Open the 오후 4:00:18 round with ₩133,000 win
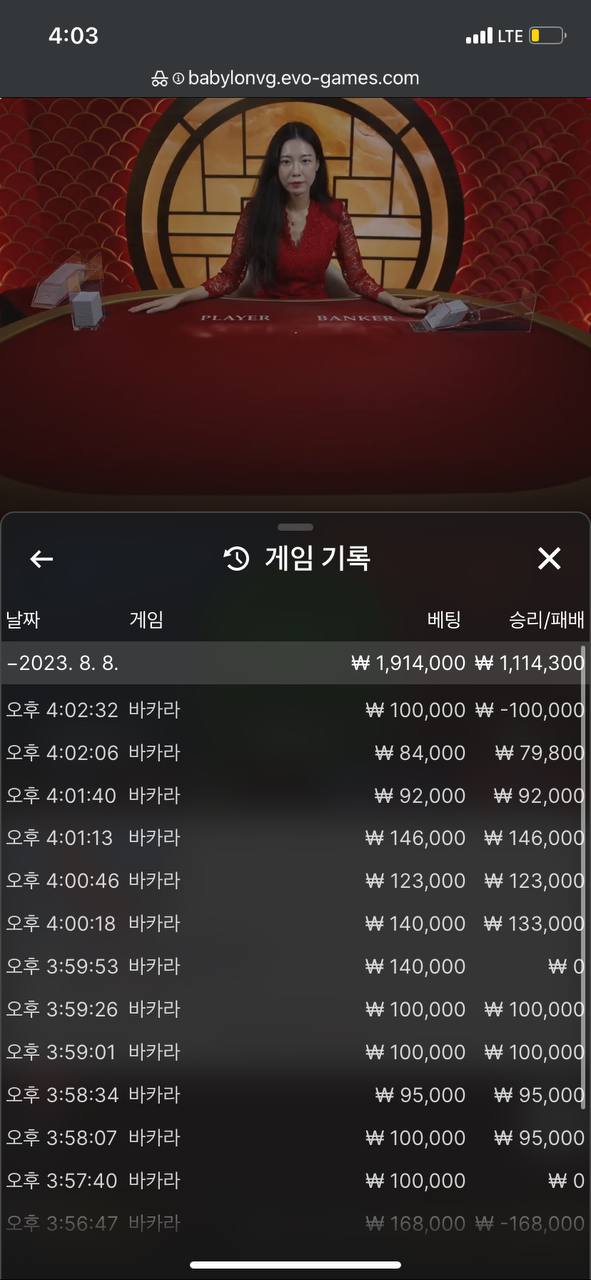The width and height of the screenshot is (591, 1280). [295, 924]
